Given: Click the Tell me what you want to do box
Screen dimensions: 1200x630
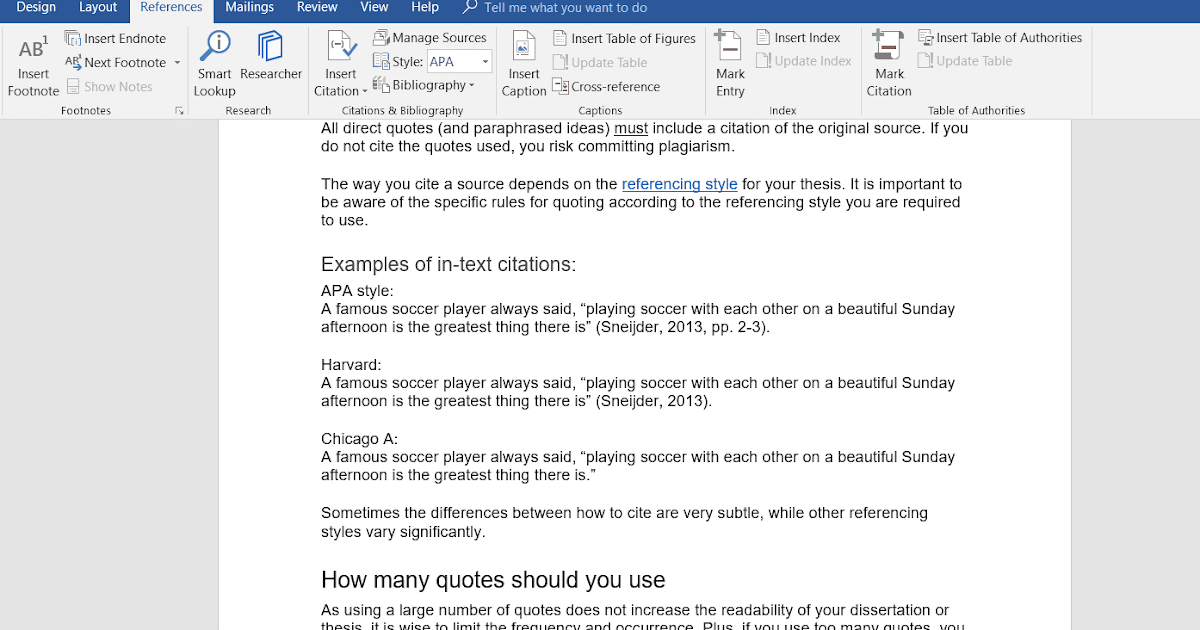Looking at the screenshot, I should (565, 8).
